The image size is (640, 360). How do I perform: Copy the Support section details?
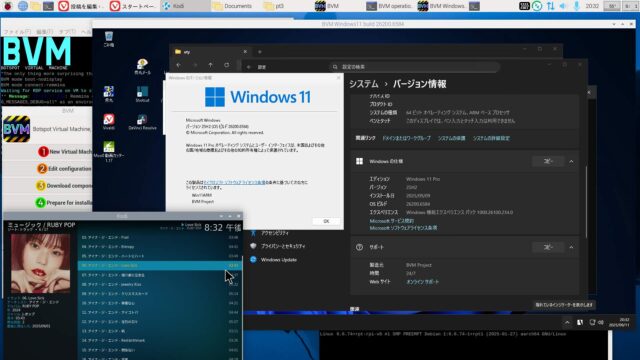click(x=548, y=247)
